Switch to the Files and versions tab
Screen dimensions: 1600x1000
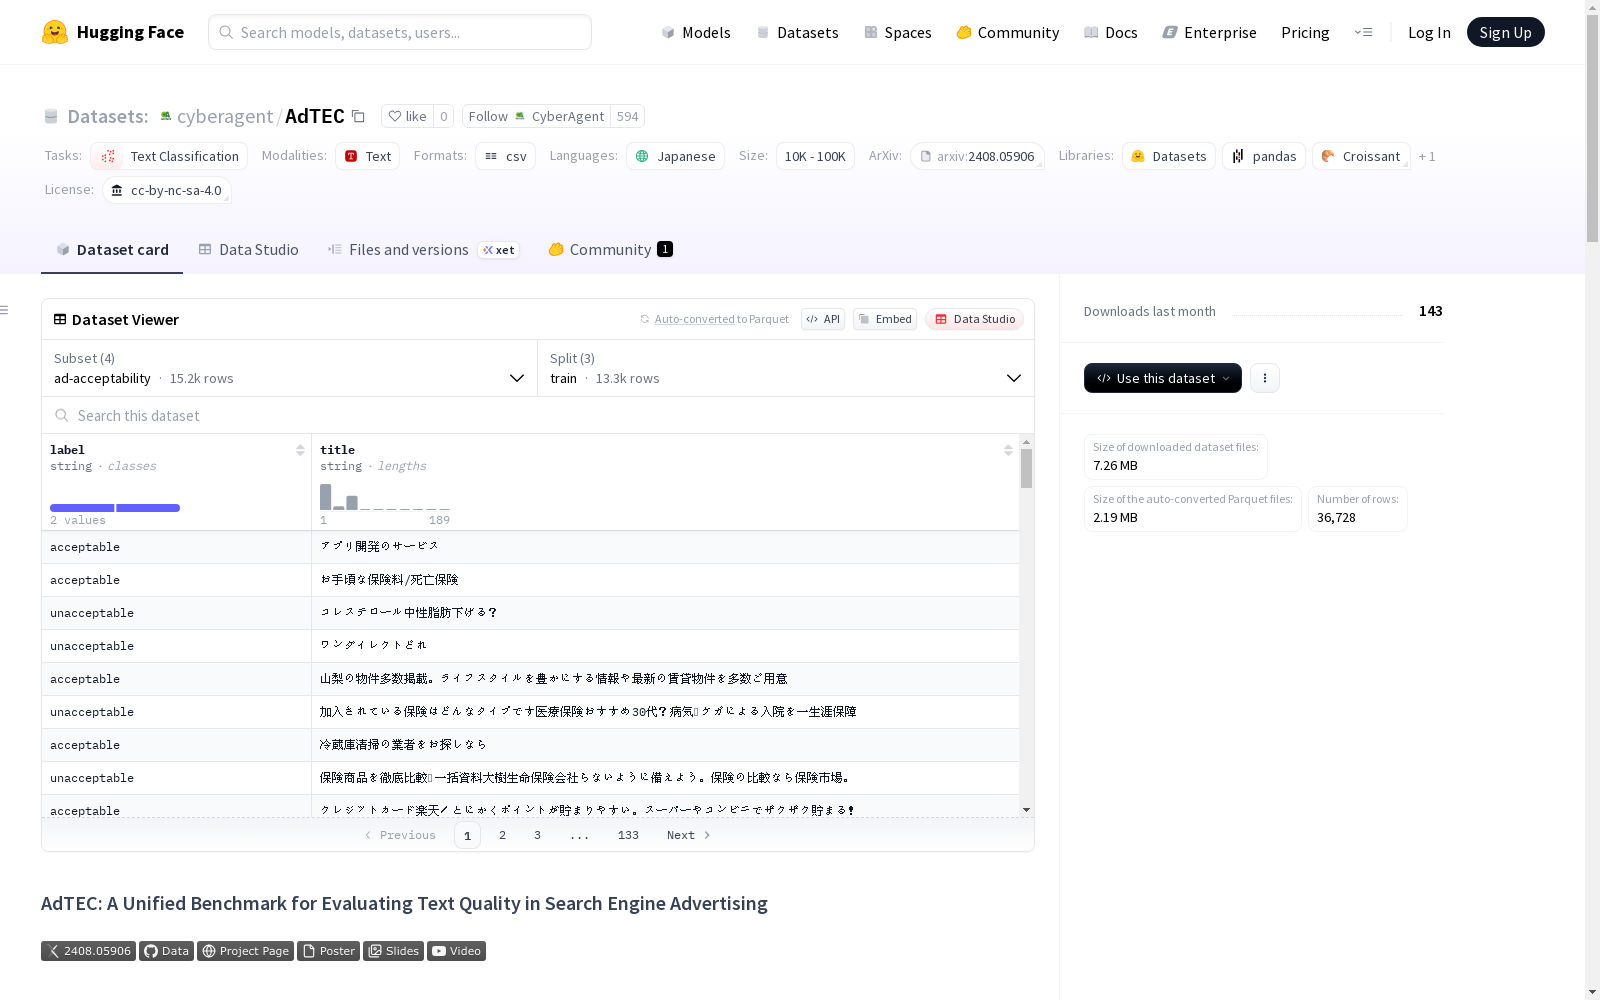coord(423,250)
